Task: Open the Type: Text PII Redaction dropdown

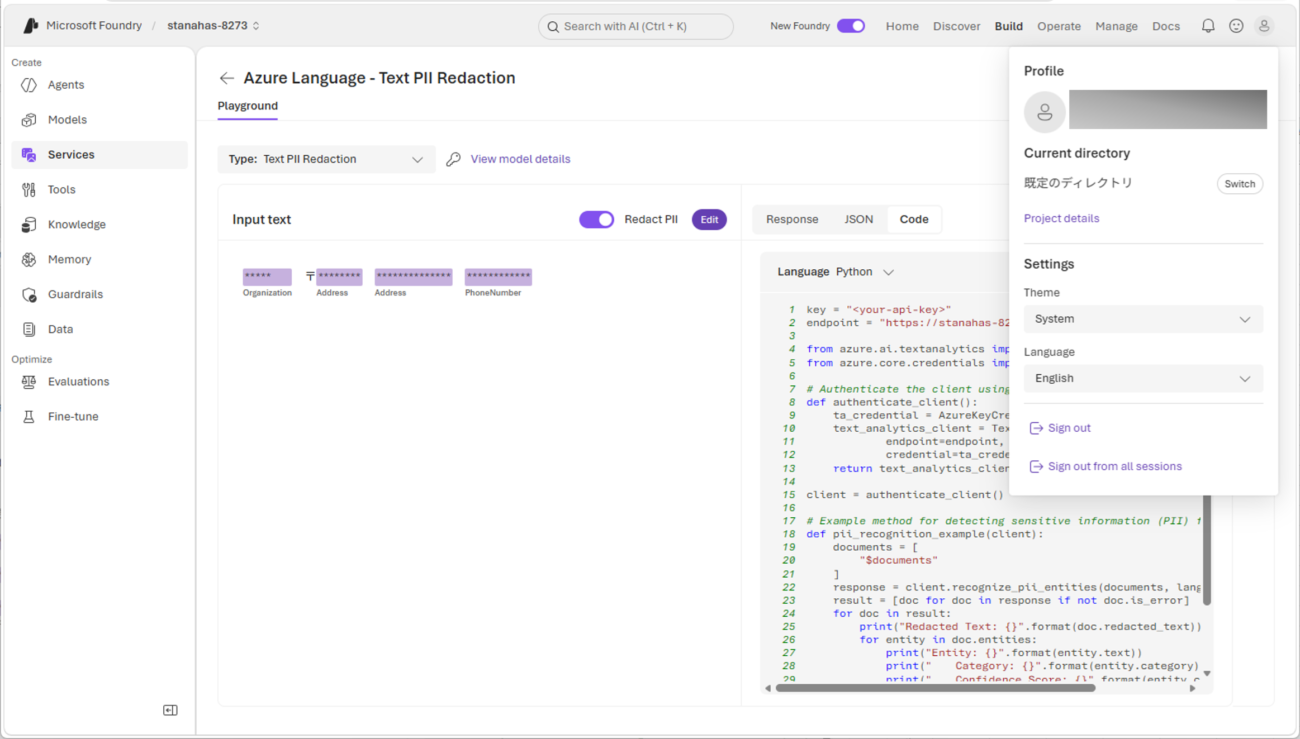Action: [x=327, y=159]
